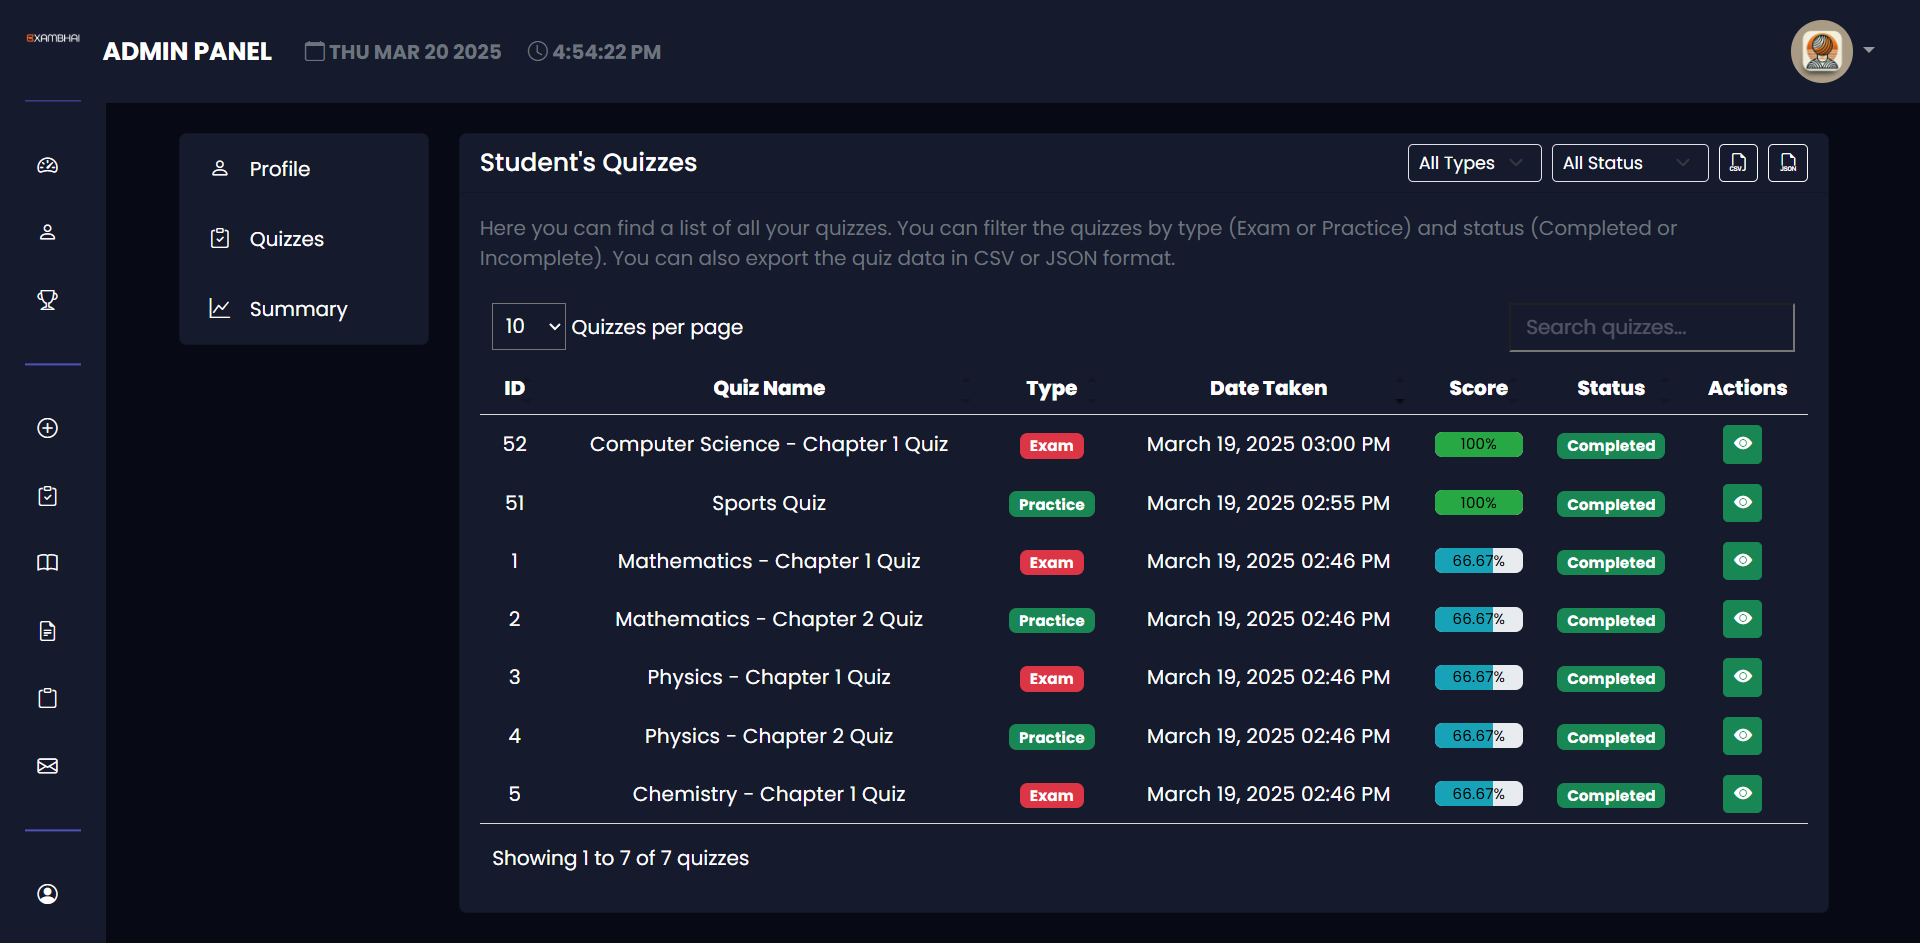
Task: Sort table by Quiz Name column
Action: tap(769, 388)
